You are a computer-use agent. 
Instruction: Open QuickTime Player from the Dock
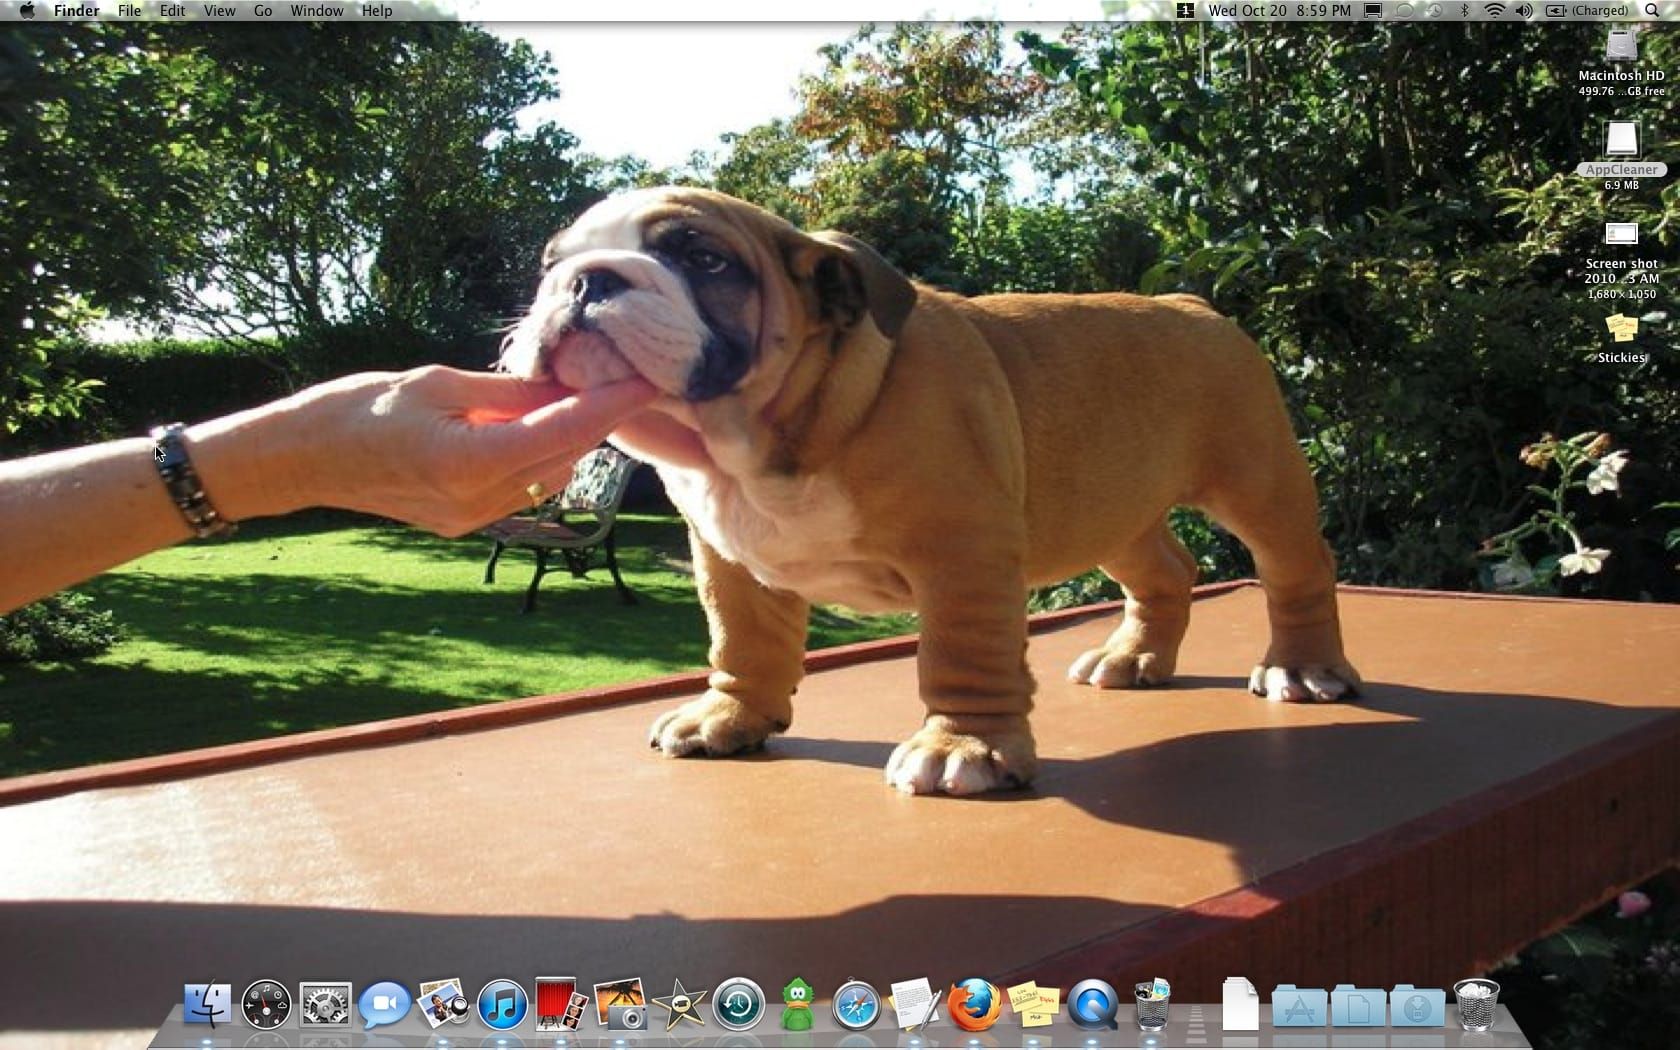[1094, 1005]
